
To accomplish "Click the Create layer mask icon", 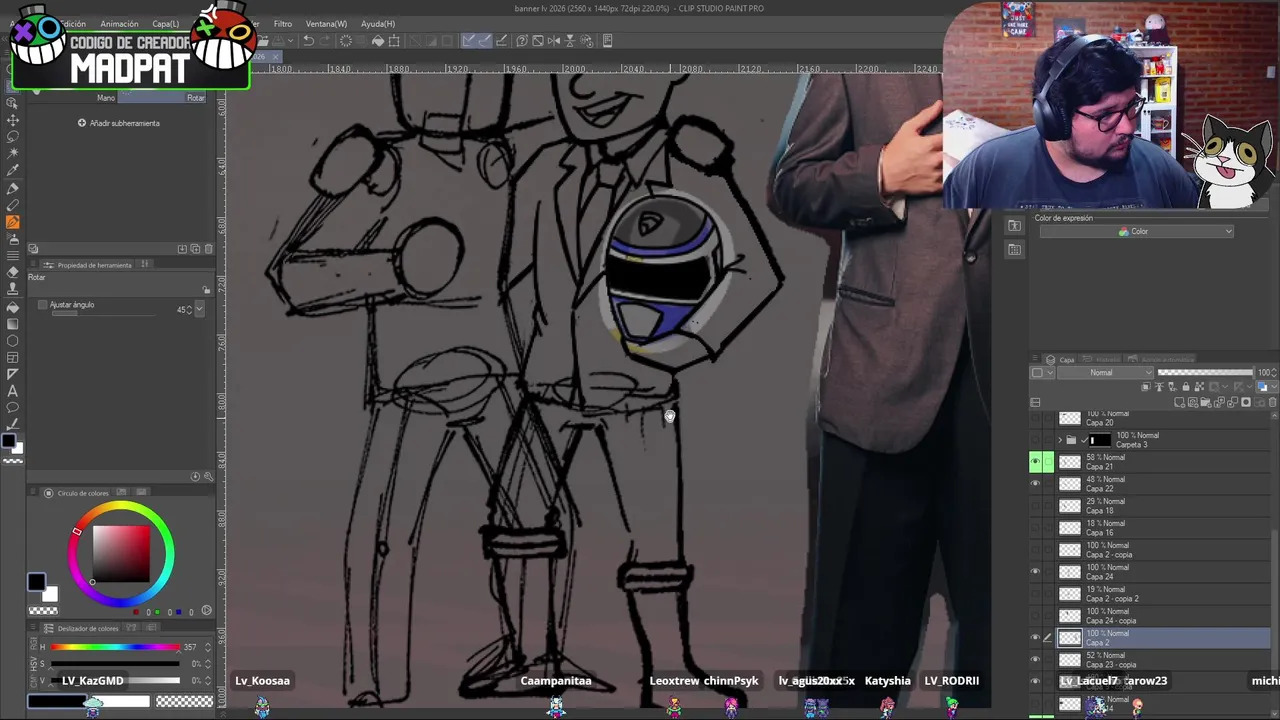I will 1246,402.
